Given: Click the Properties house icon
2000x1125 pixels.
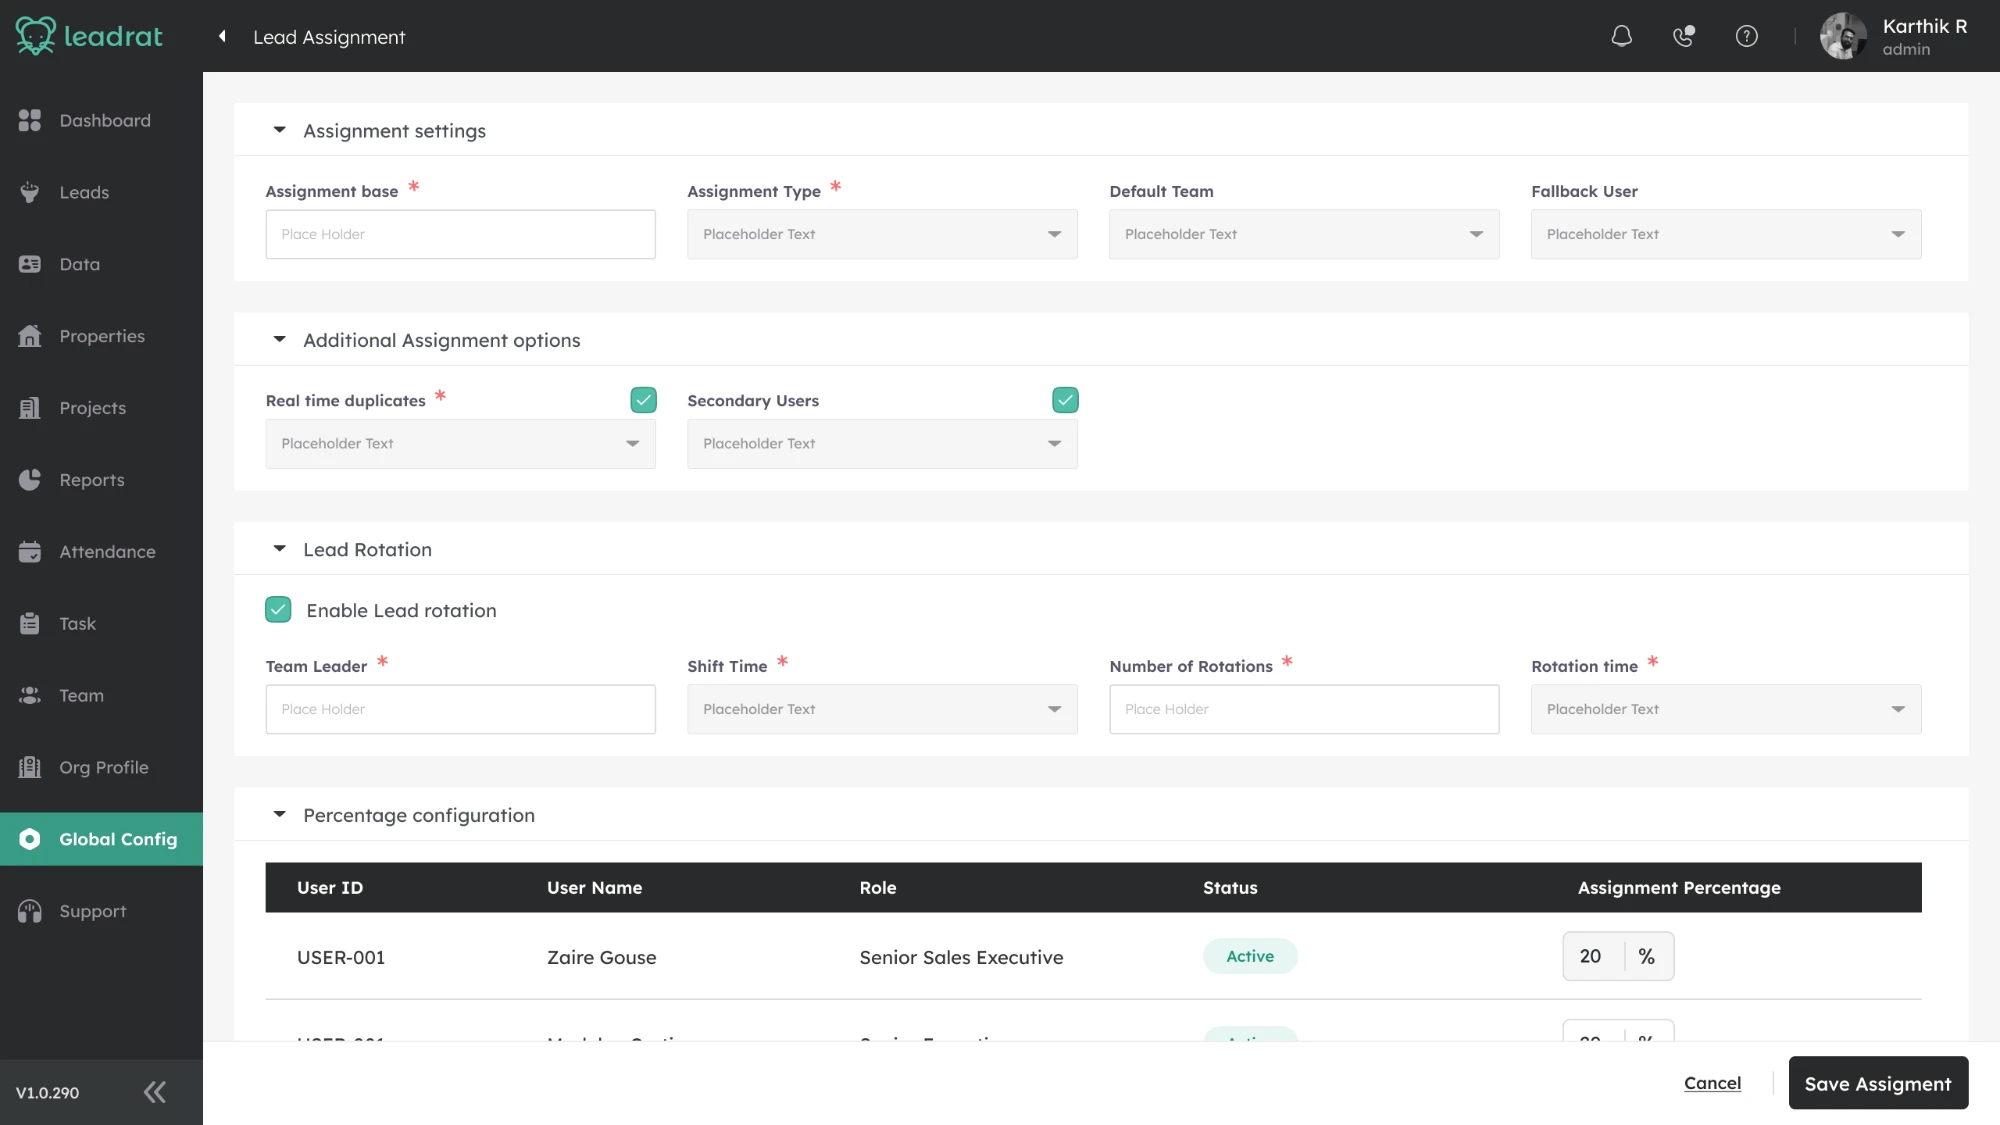Looking at the screenshot, I should click(x=30, y=336).
